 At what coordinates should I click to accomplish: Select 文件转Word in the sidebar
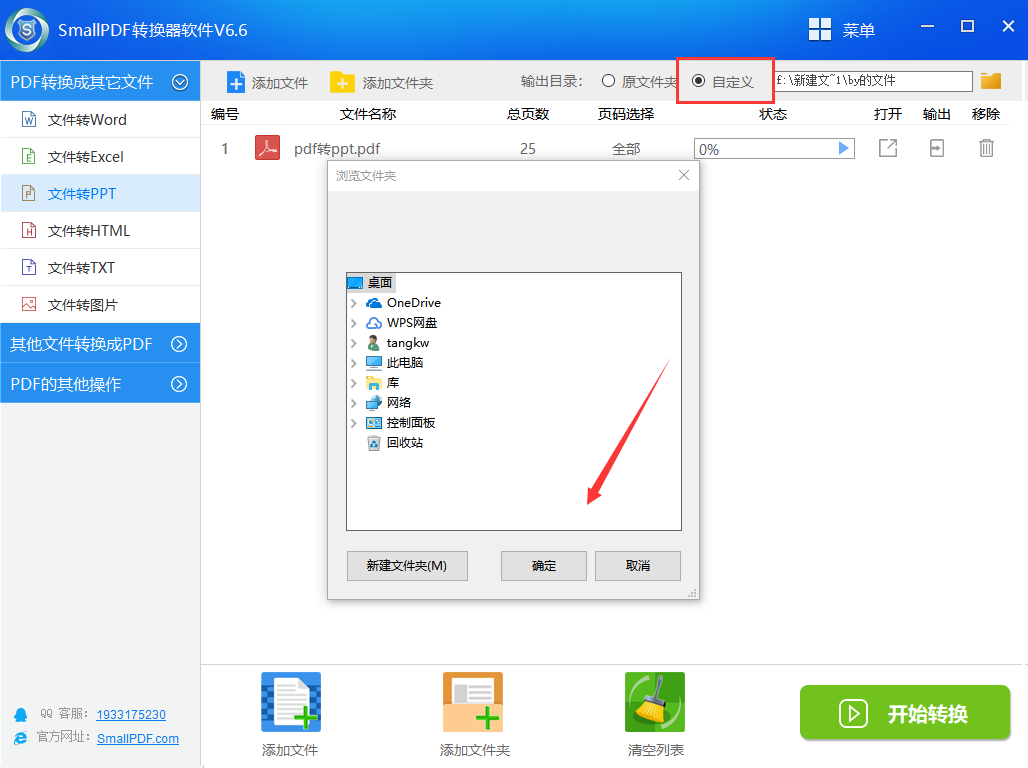[87, 120]
